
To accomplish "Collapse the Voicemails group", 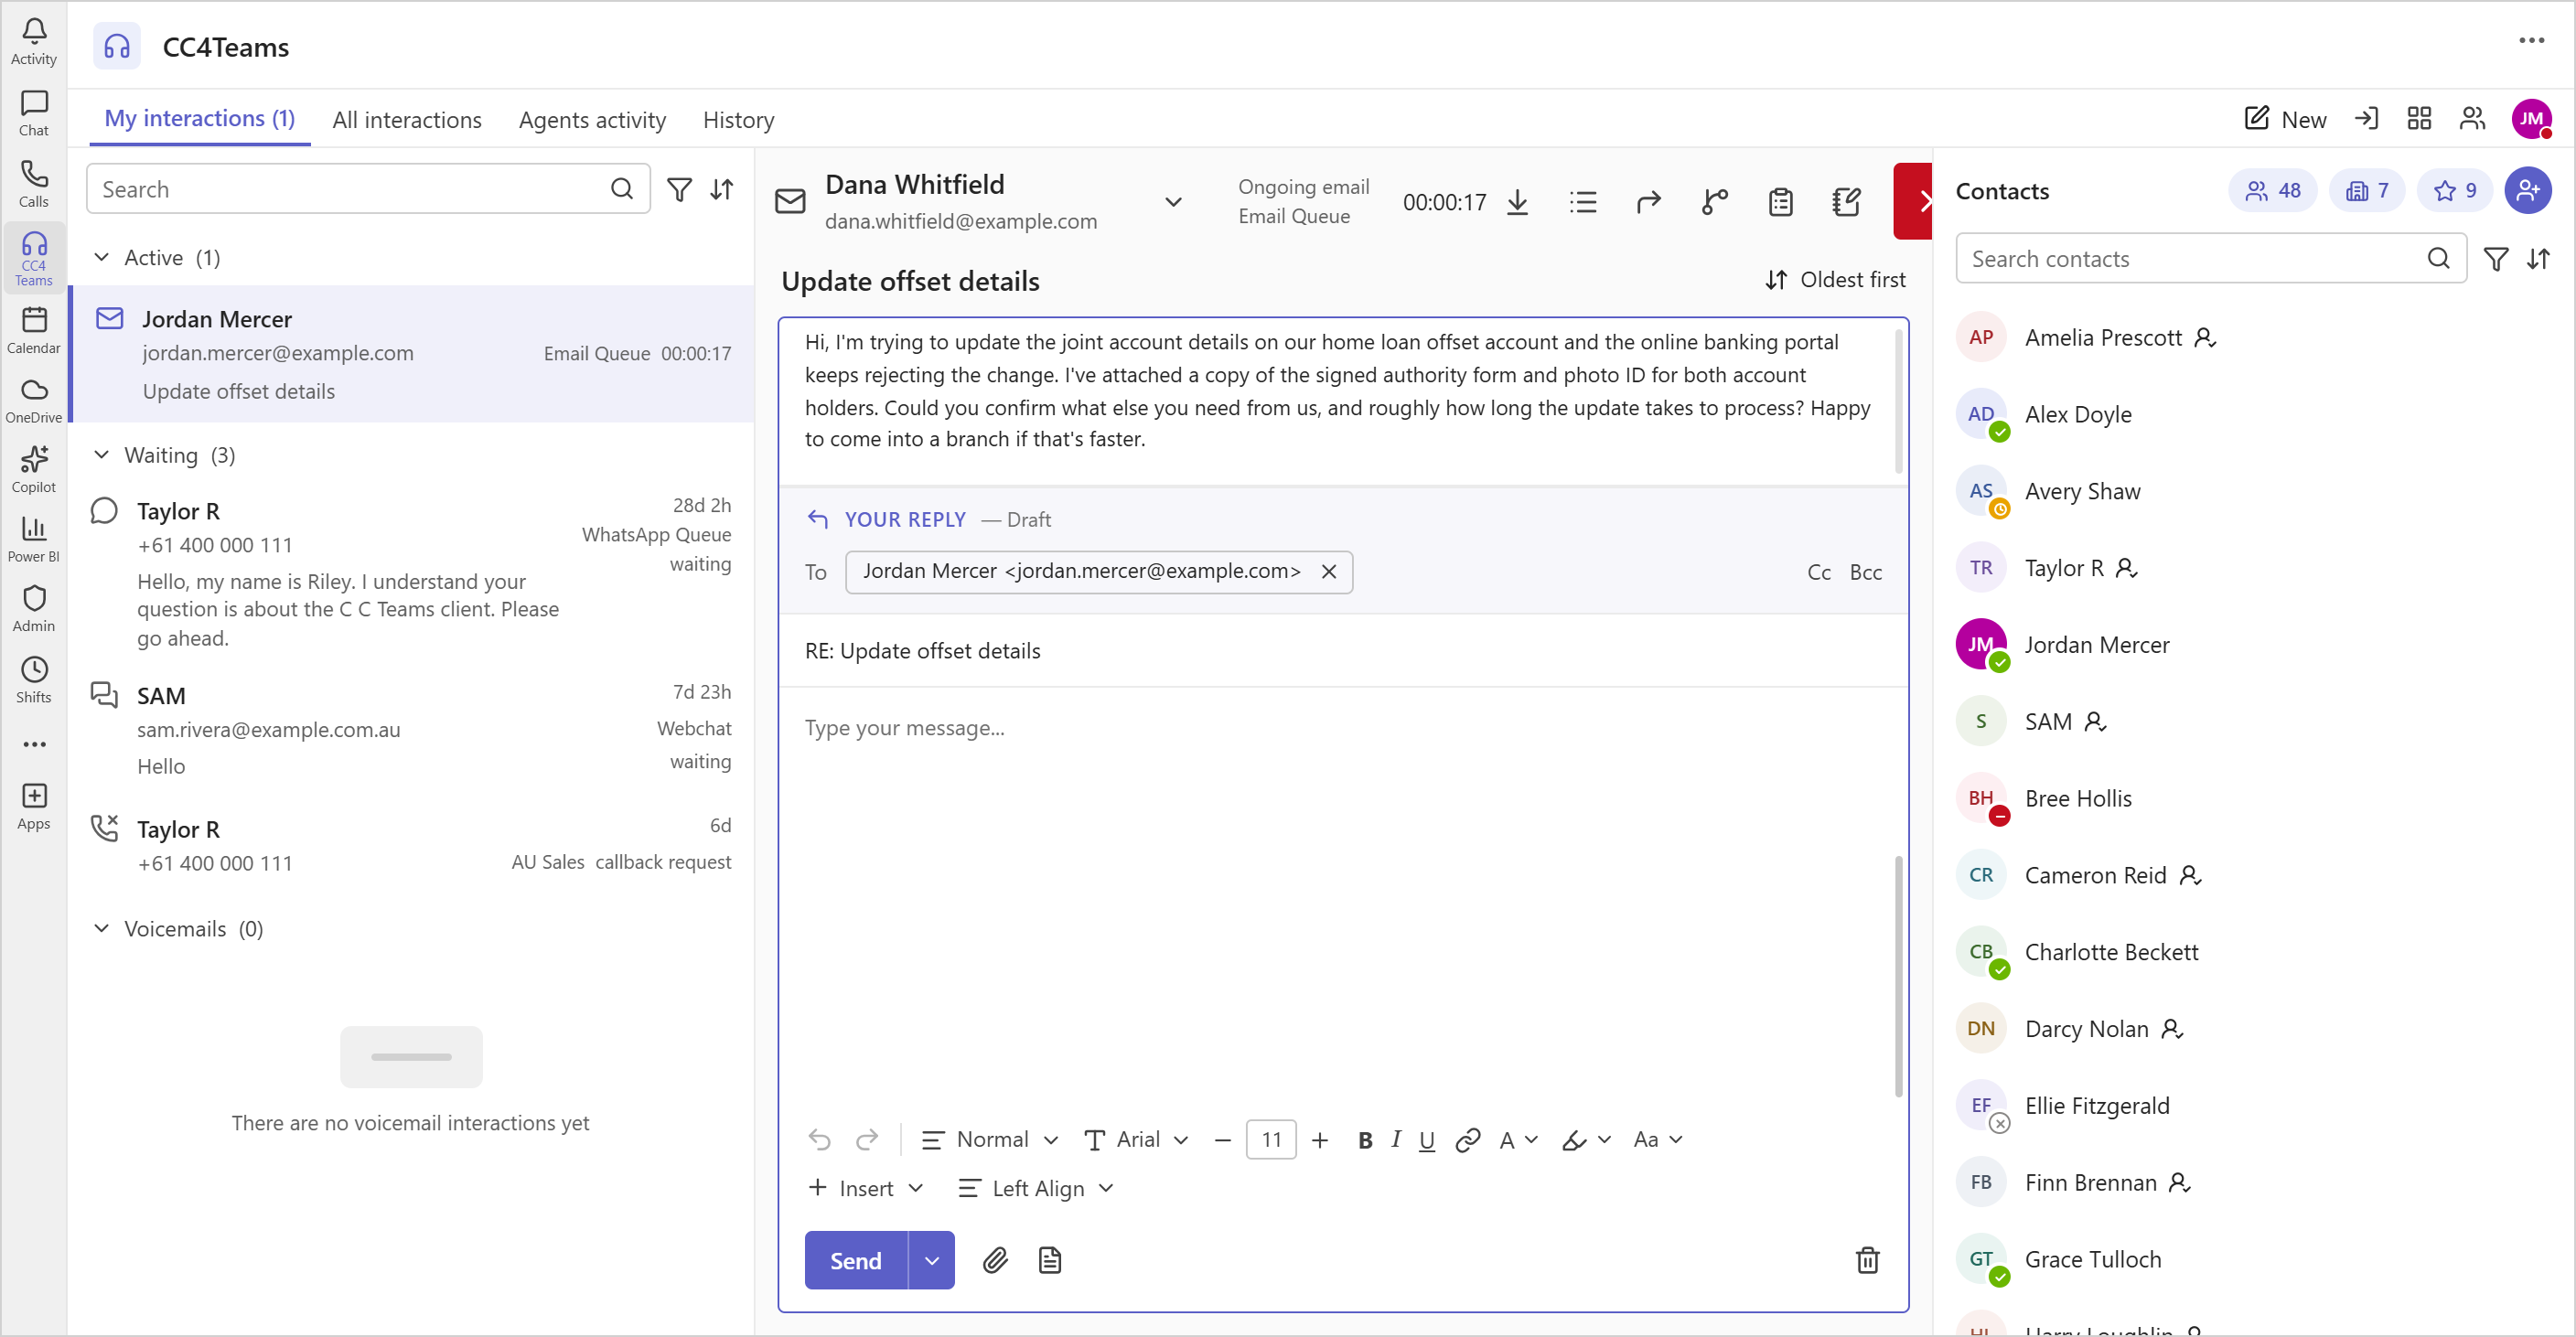I will click(101, 929).
